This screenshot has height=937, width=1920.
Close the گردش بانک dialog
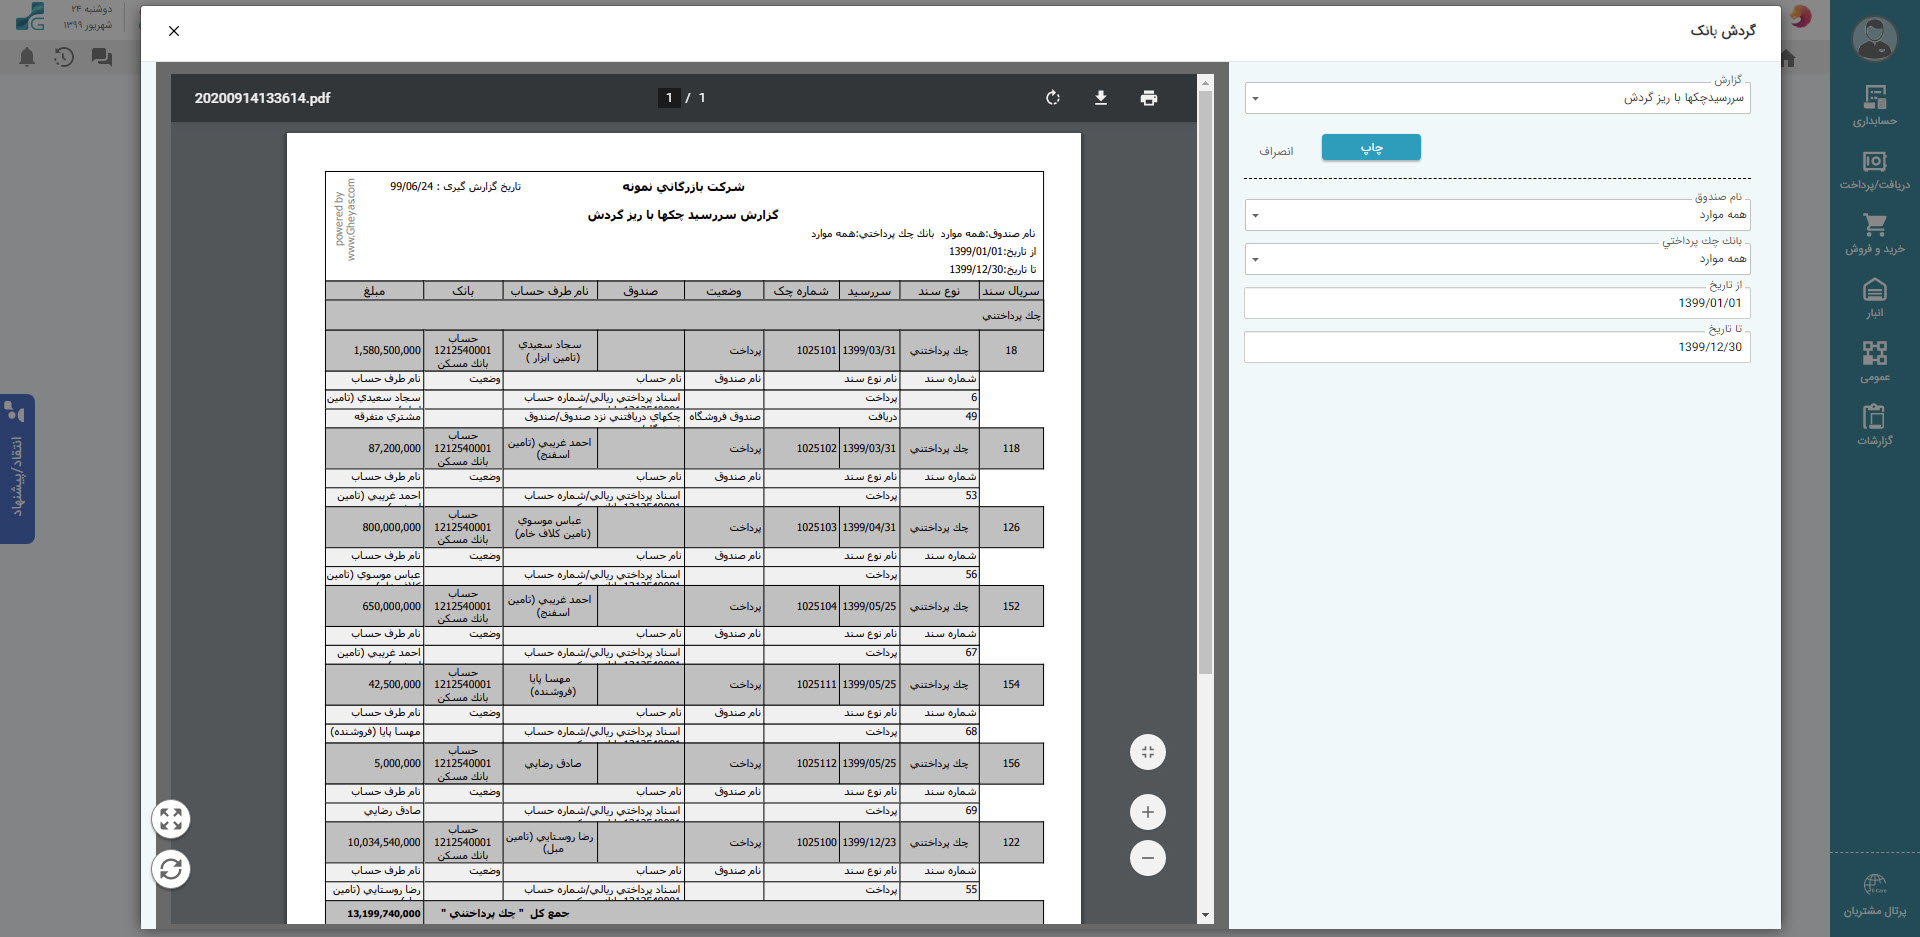[174, 31]
